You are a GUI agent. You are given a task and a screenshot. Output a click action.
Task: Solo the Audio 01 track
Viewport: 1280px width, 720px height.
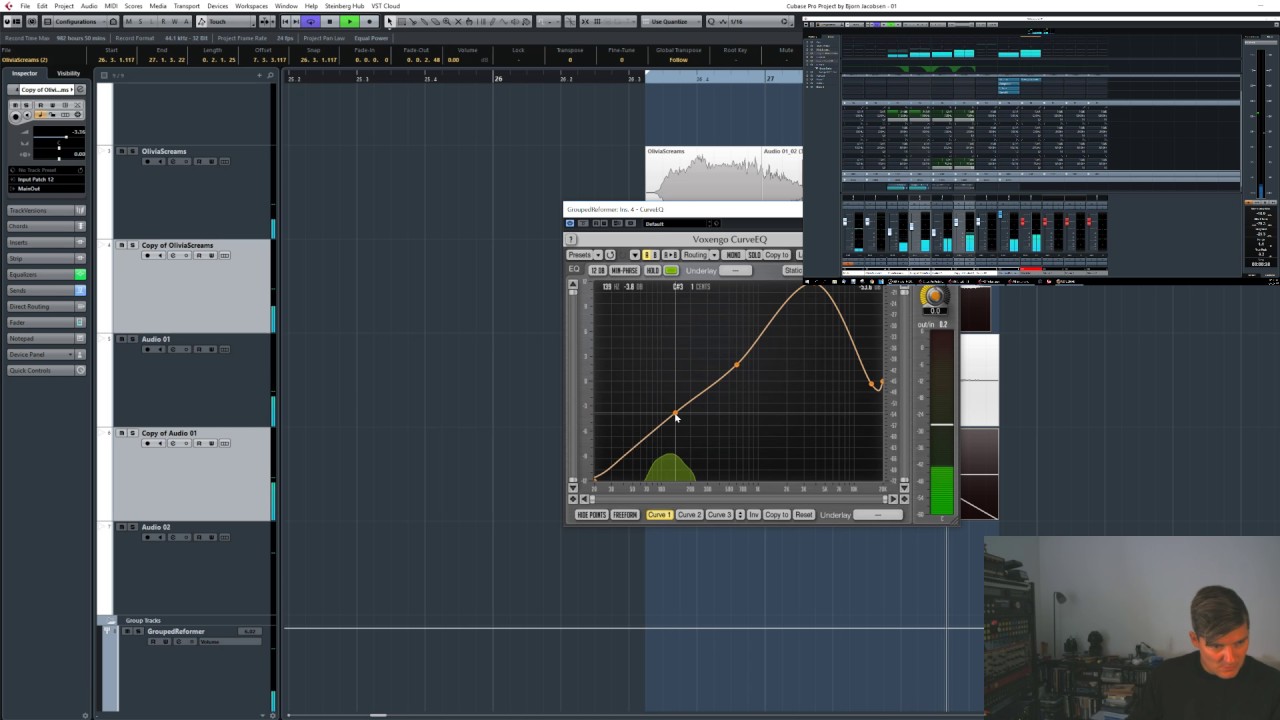[x=133, y=339]
